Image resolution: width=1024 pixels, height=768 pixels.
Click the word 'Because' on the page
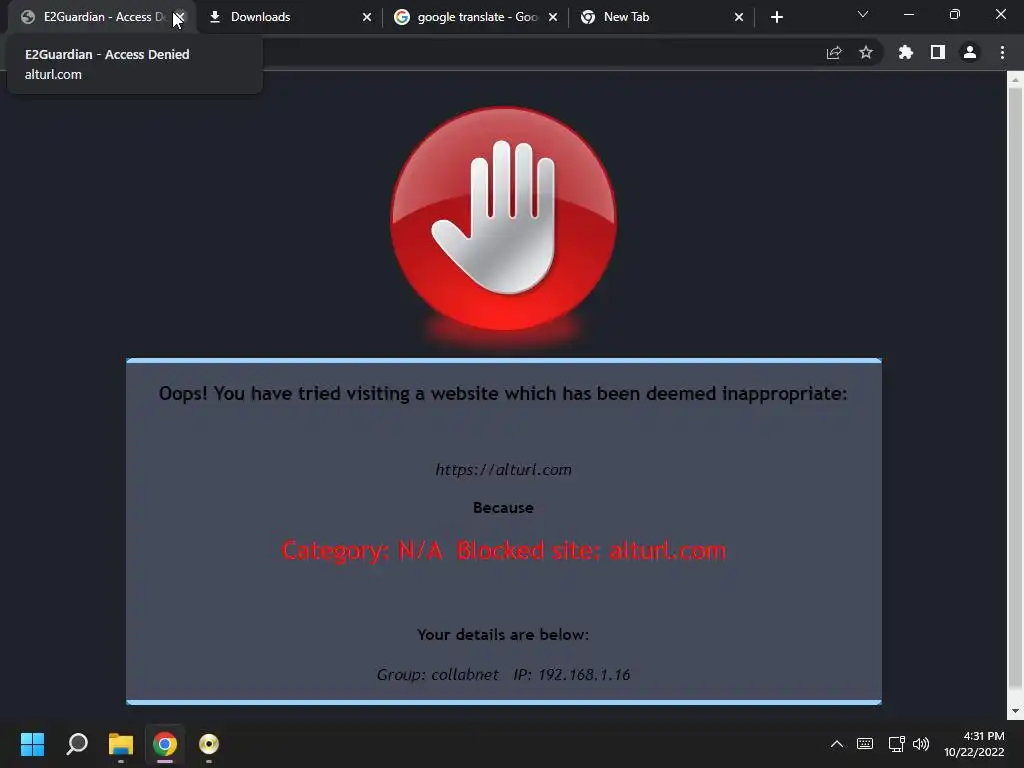tap(504, 507)
